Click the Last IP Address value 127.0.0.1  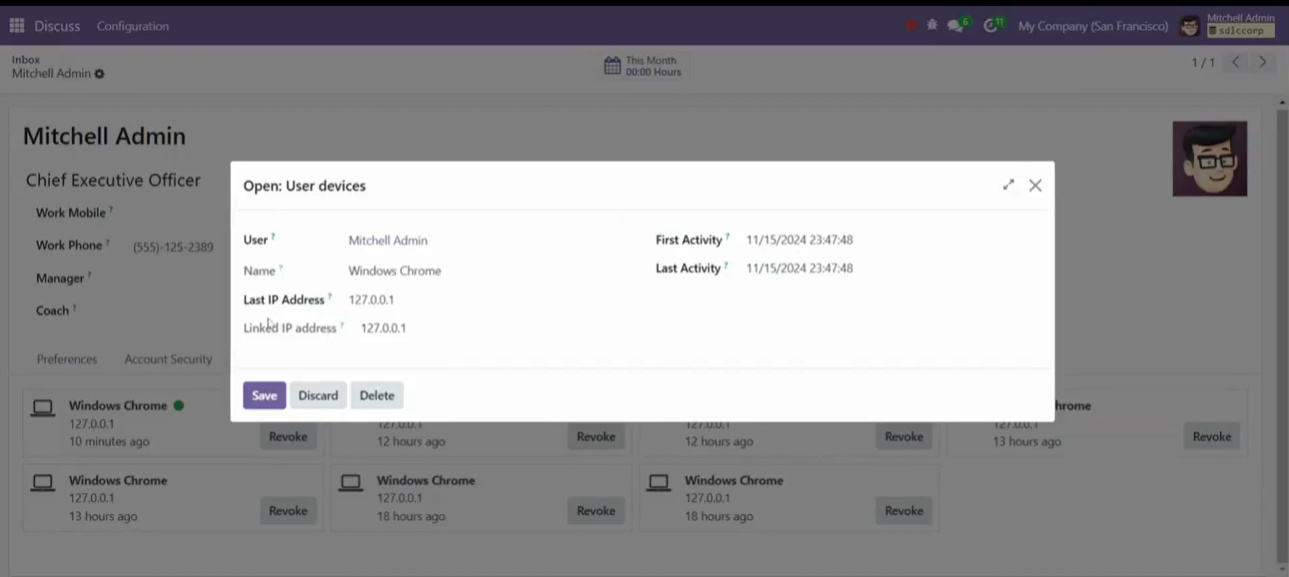(x=371, y=299)
